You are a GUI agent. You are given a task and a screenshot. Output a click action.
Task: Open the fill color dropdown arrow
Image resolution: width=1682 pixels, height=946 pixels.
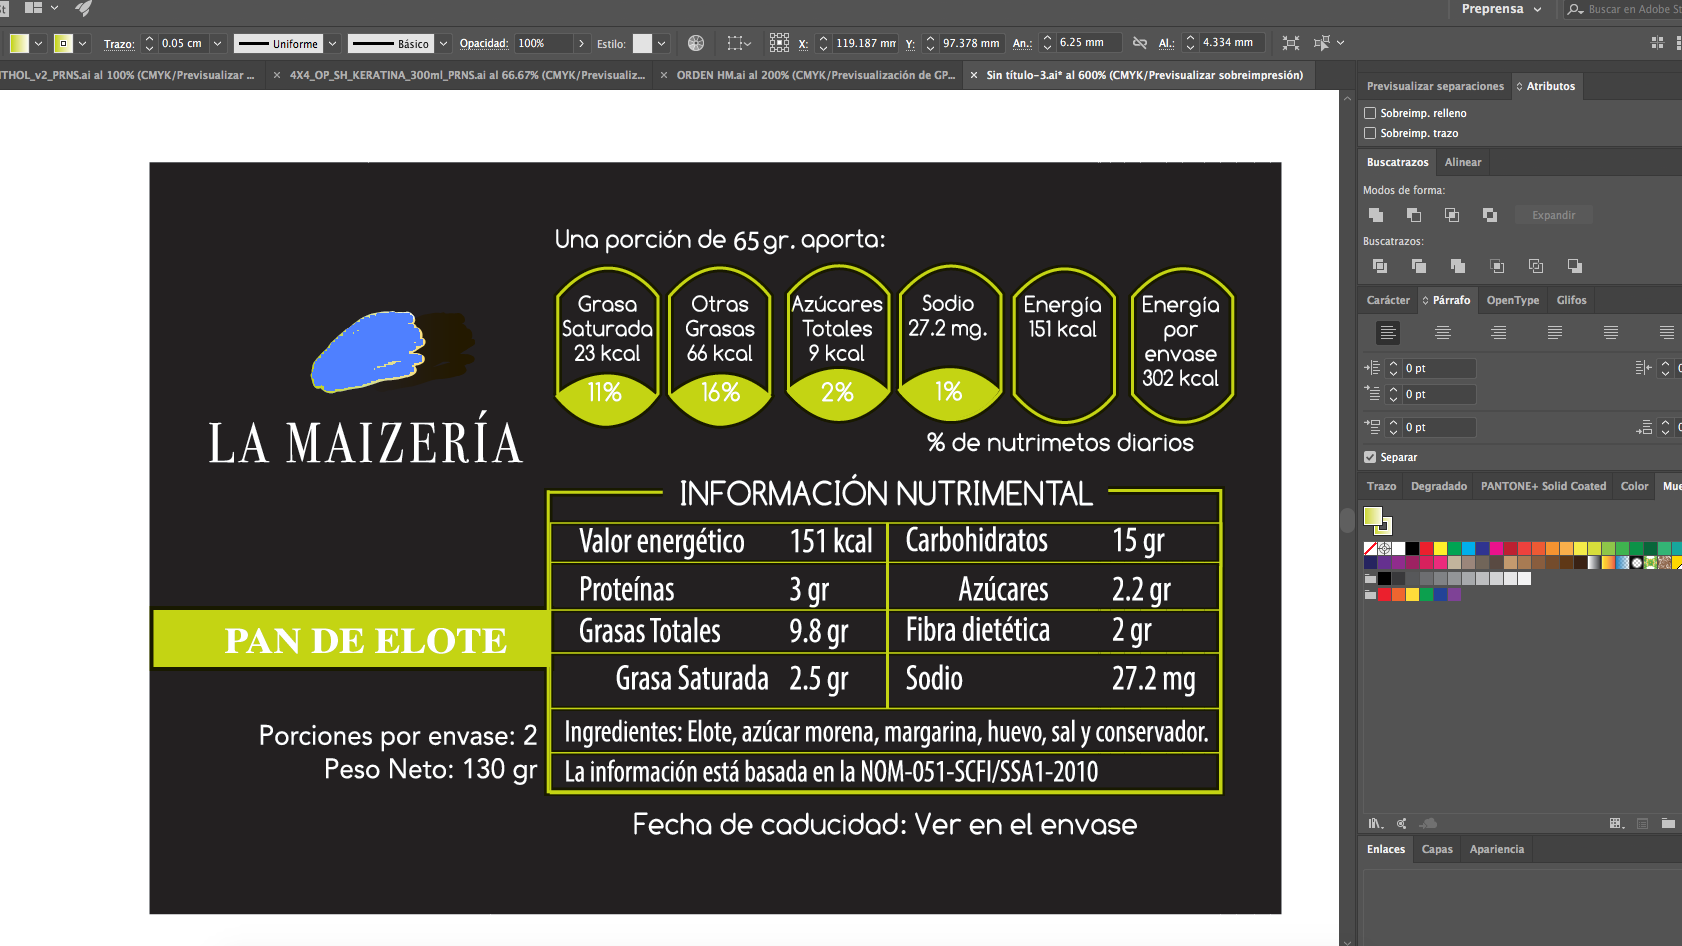[38, 43]
